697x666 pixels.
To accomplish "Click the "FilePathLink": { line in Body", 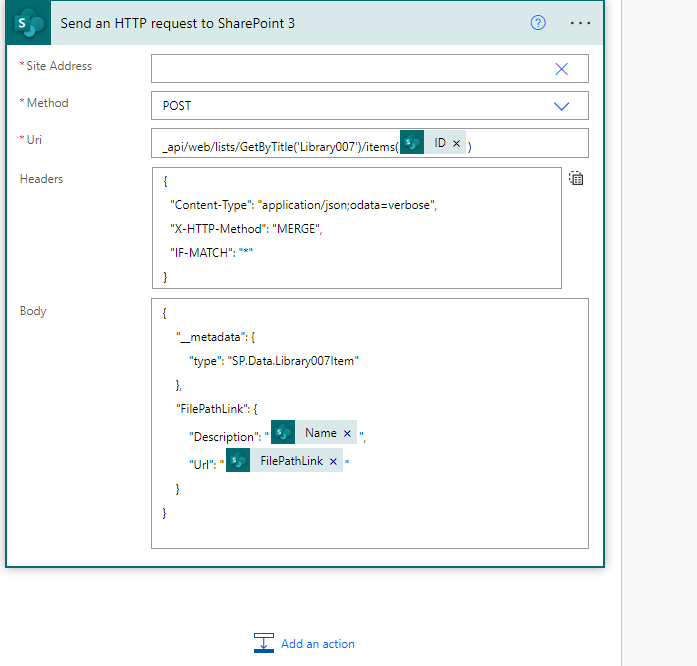I will click(x=217, y=409).
